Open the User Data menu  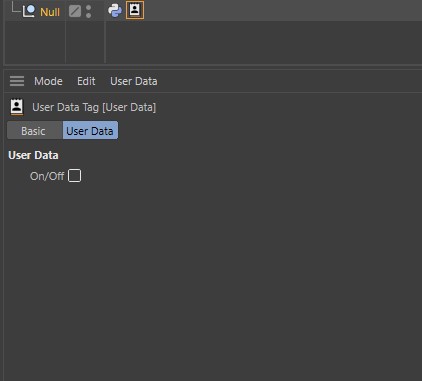134,81
